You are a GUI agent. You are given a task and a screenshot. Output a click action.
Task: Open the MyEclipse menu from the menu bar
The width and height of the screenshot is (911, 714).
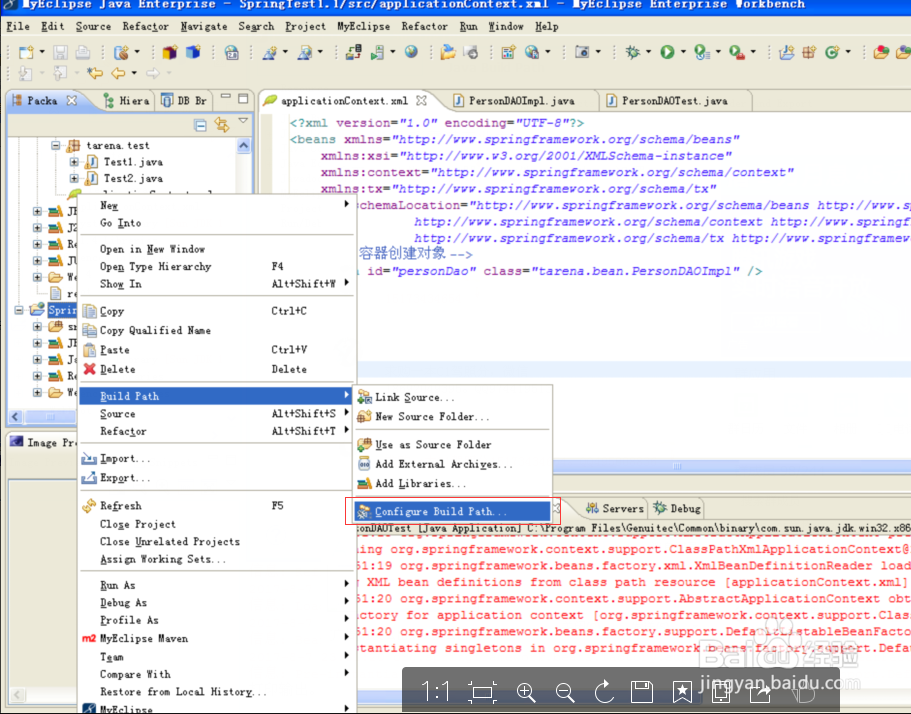click(363, 27)
